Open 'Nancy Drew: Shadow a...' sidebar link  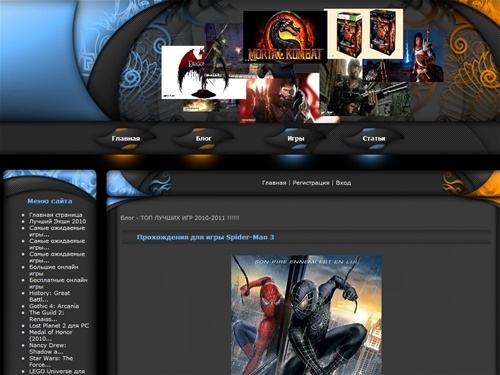(48, 348)
